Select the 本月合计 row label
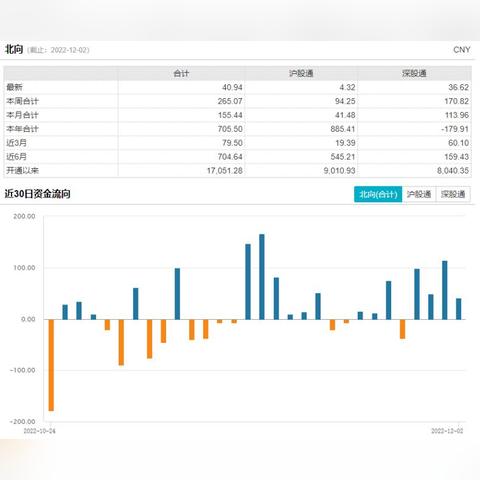Viewport: 480px width, 480px height. click(22, 115)
